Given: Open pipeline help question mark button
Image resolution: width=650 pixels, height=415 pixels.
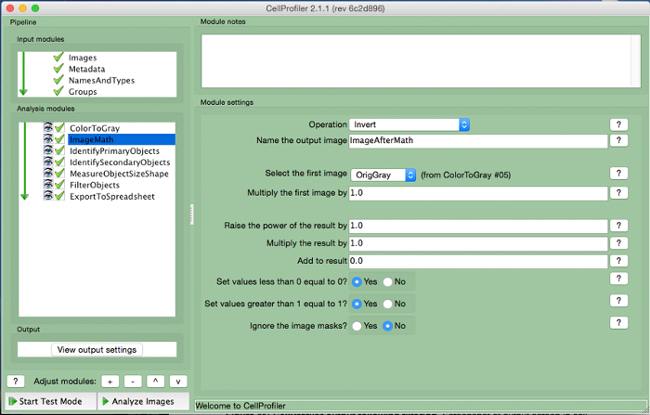Looking at the screenshot, I should 15,381.
